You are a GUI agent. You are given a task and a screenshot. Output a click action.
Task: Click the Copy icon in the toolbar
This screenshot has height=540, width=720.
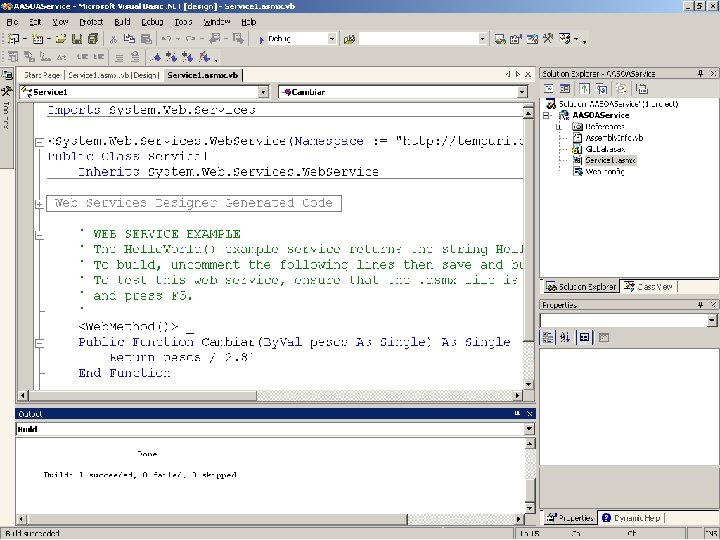coord(130,39)
